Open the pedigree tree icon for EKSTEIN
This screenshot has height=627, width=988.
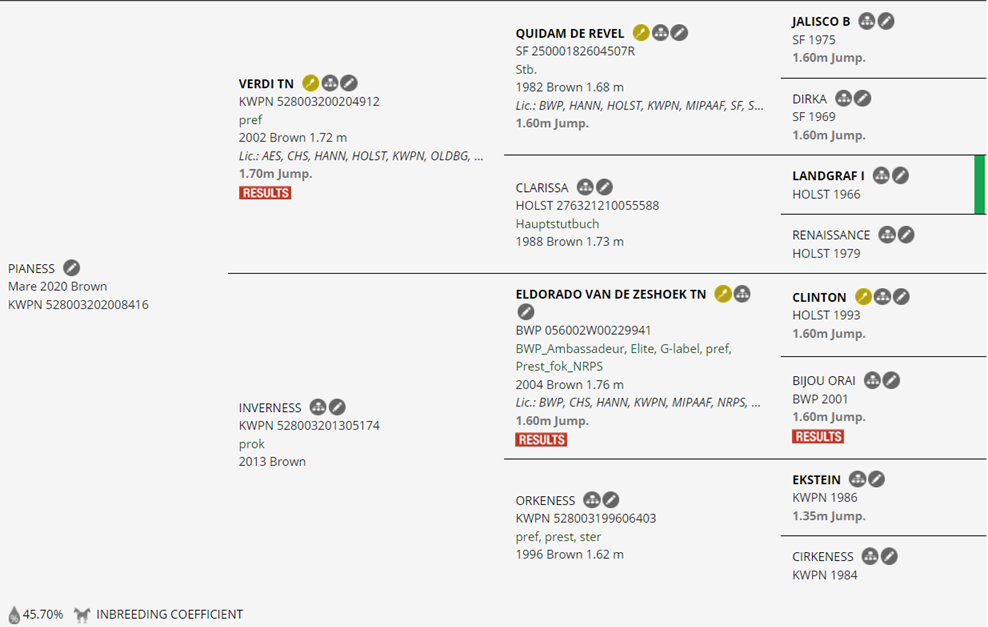[x=858, y=479]
